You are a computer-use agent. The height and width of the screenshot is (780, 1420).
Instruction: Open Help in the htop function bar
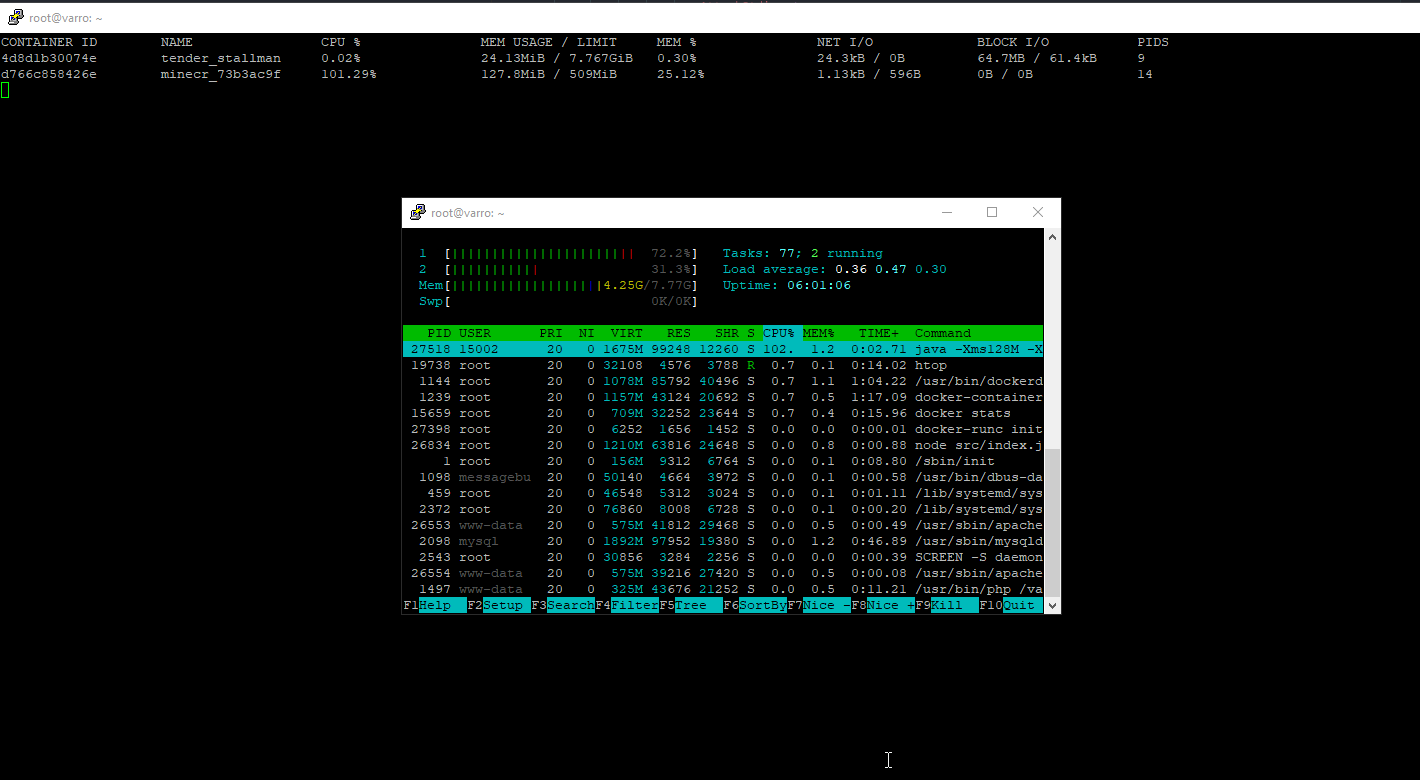[x=434, y=606]
